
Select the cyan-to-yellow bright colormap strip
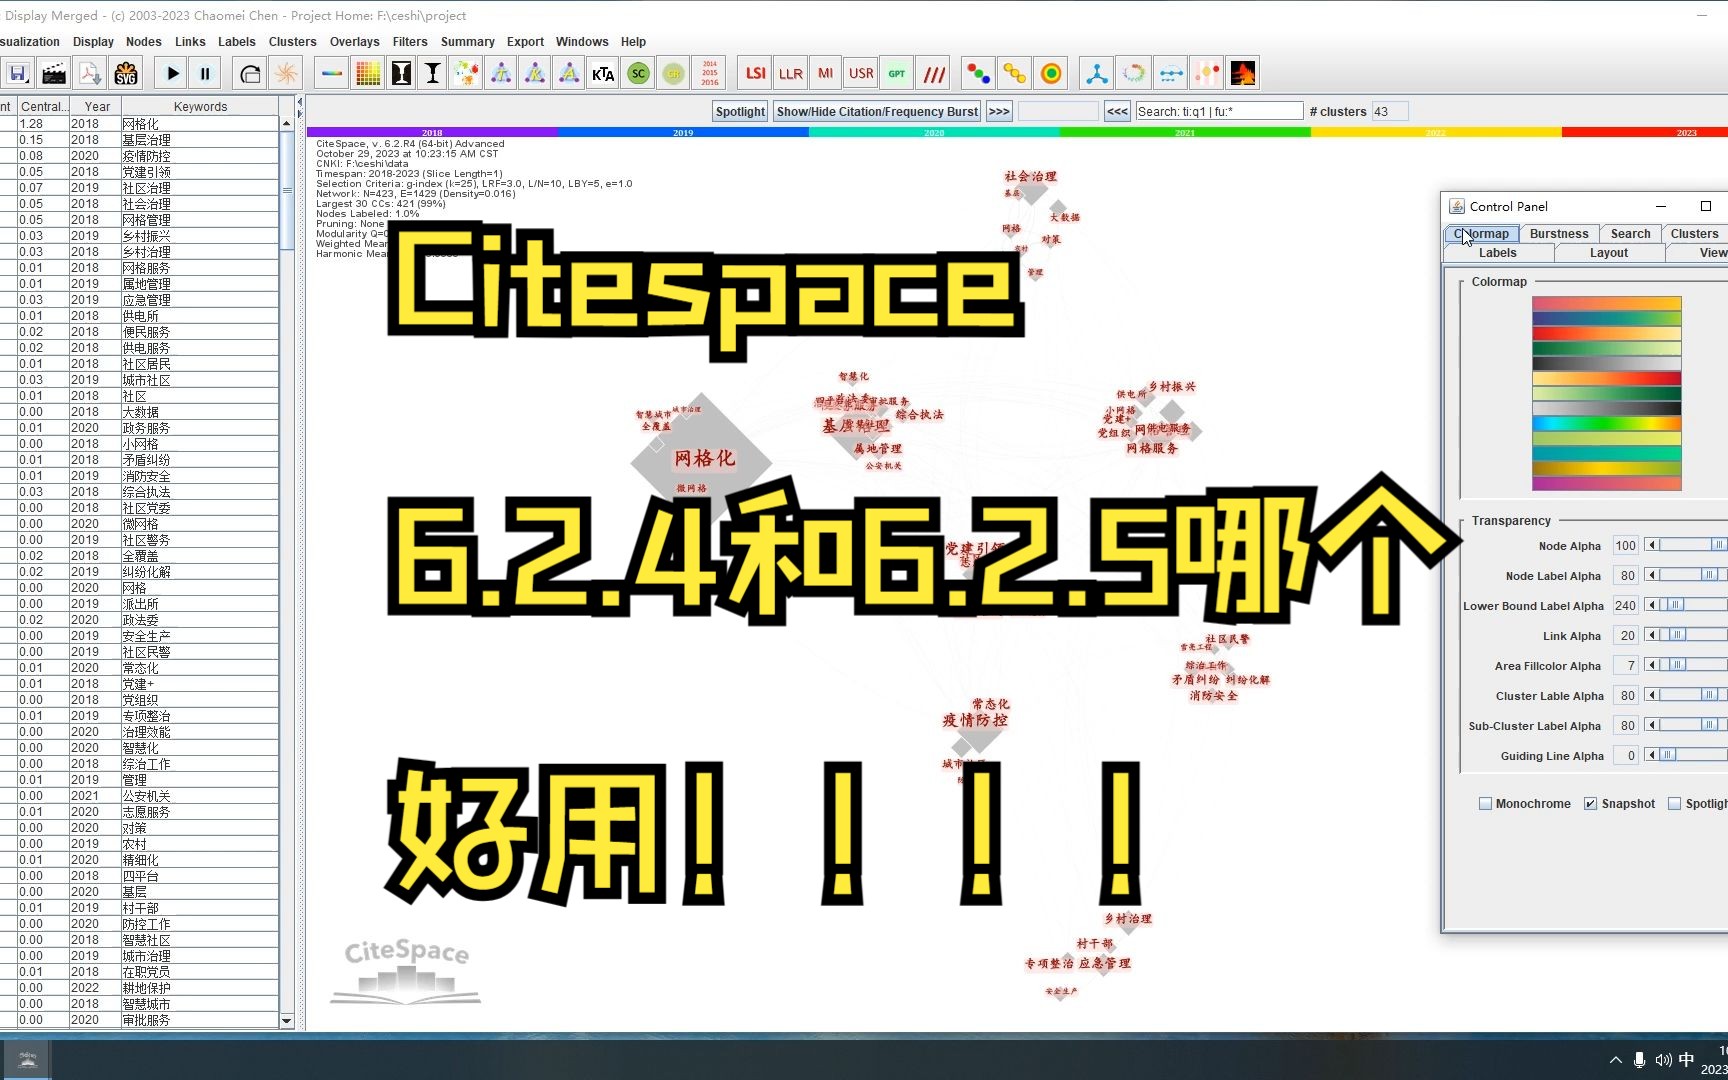coord(1606,424)
